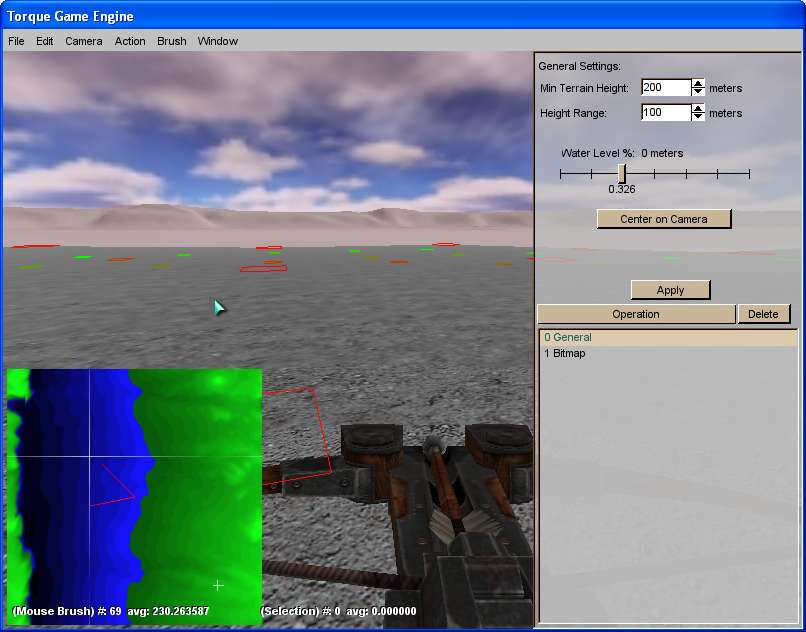Open the Edit menu
This screenshot has width=806, height=632.
[x=45, y=41]
